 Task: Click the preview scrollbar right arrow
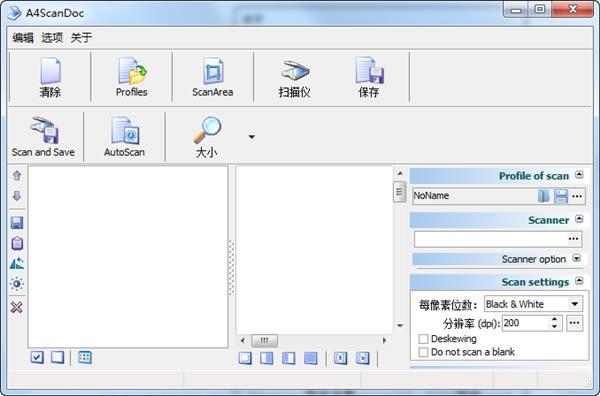[385, 340]
